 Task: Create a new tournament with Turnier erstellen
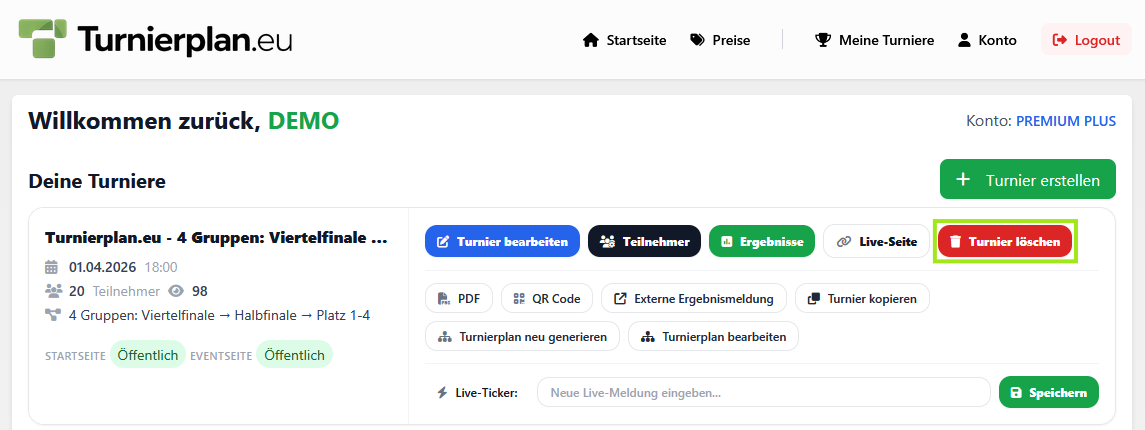tap(1027, 180)
